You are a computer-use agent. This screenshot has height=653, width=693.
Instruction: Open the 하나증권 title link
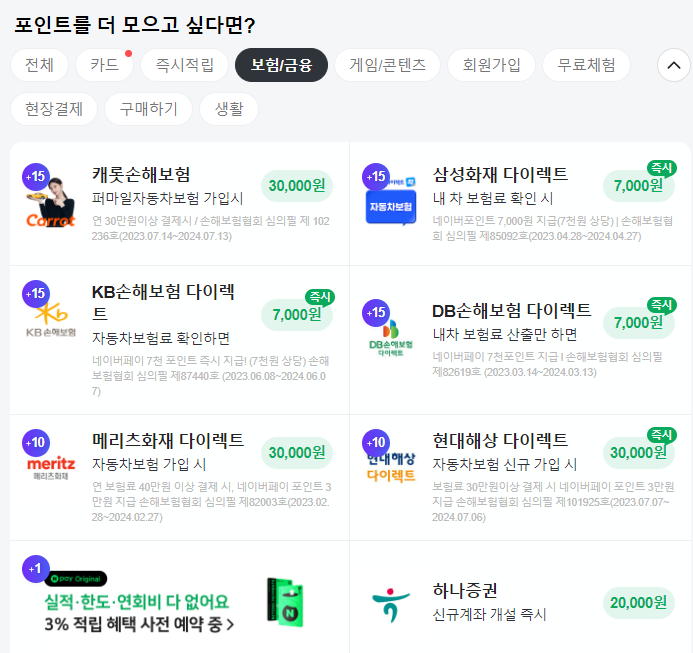point(465,591)
